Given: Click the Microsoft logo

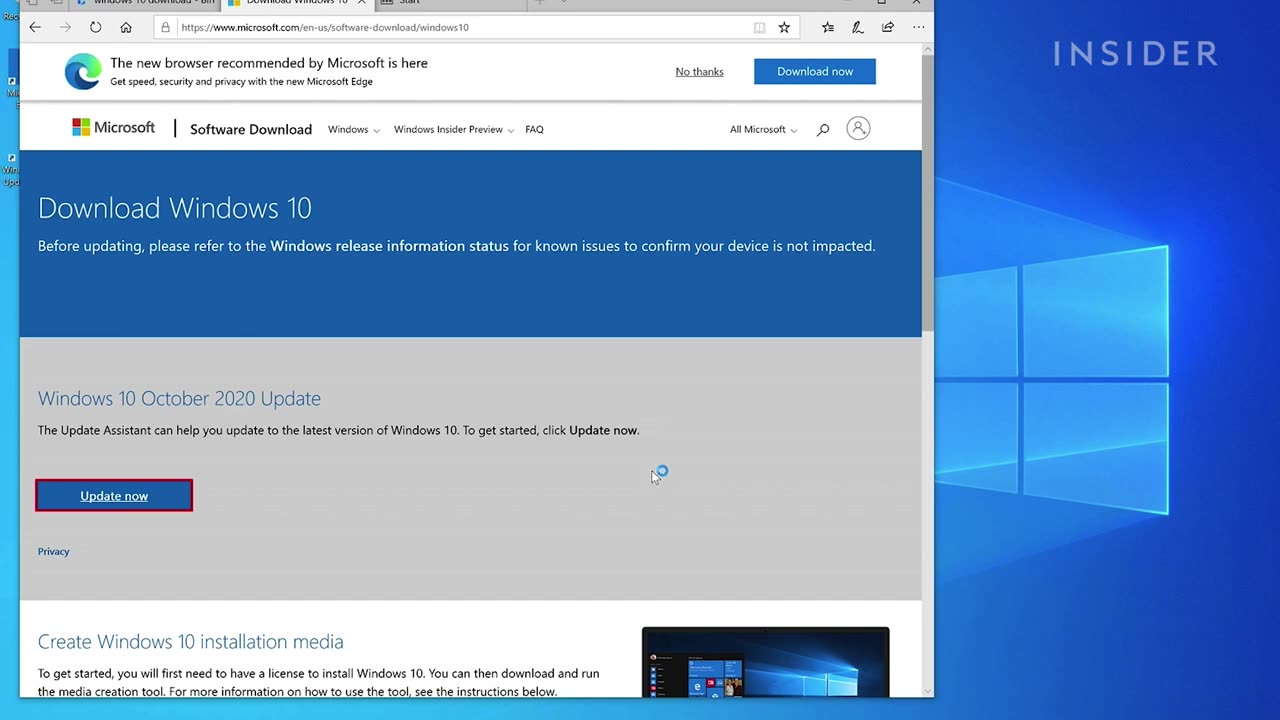Looking at the screenshot, I should [x=113, y=128].
